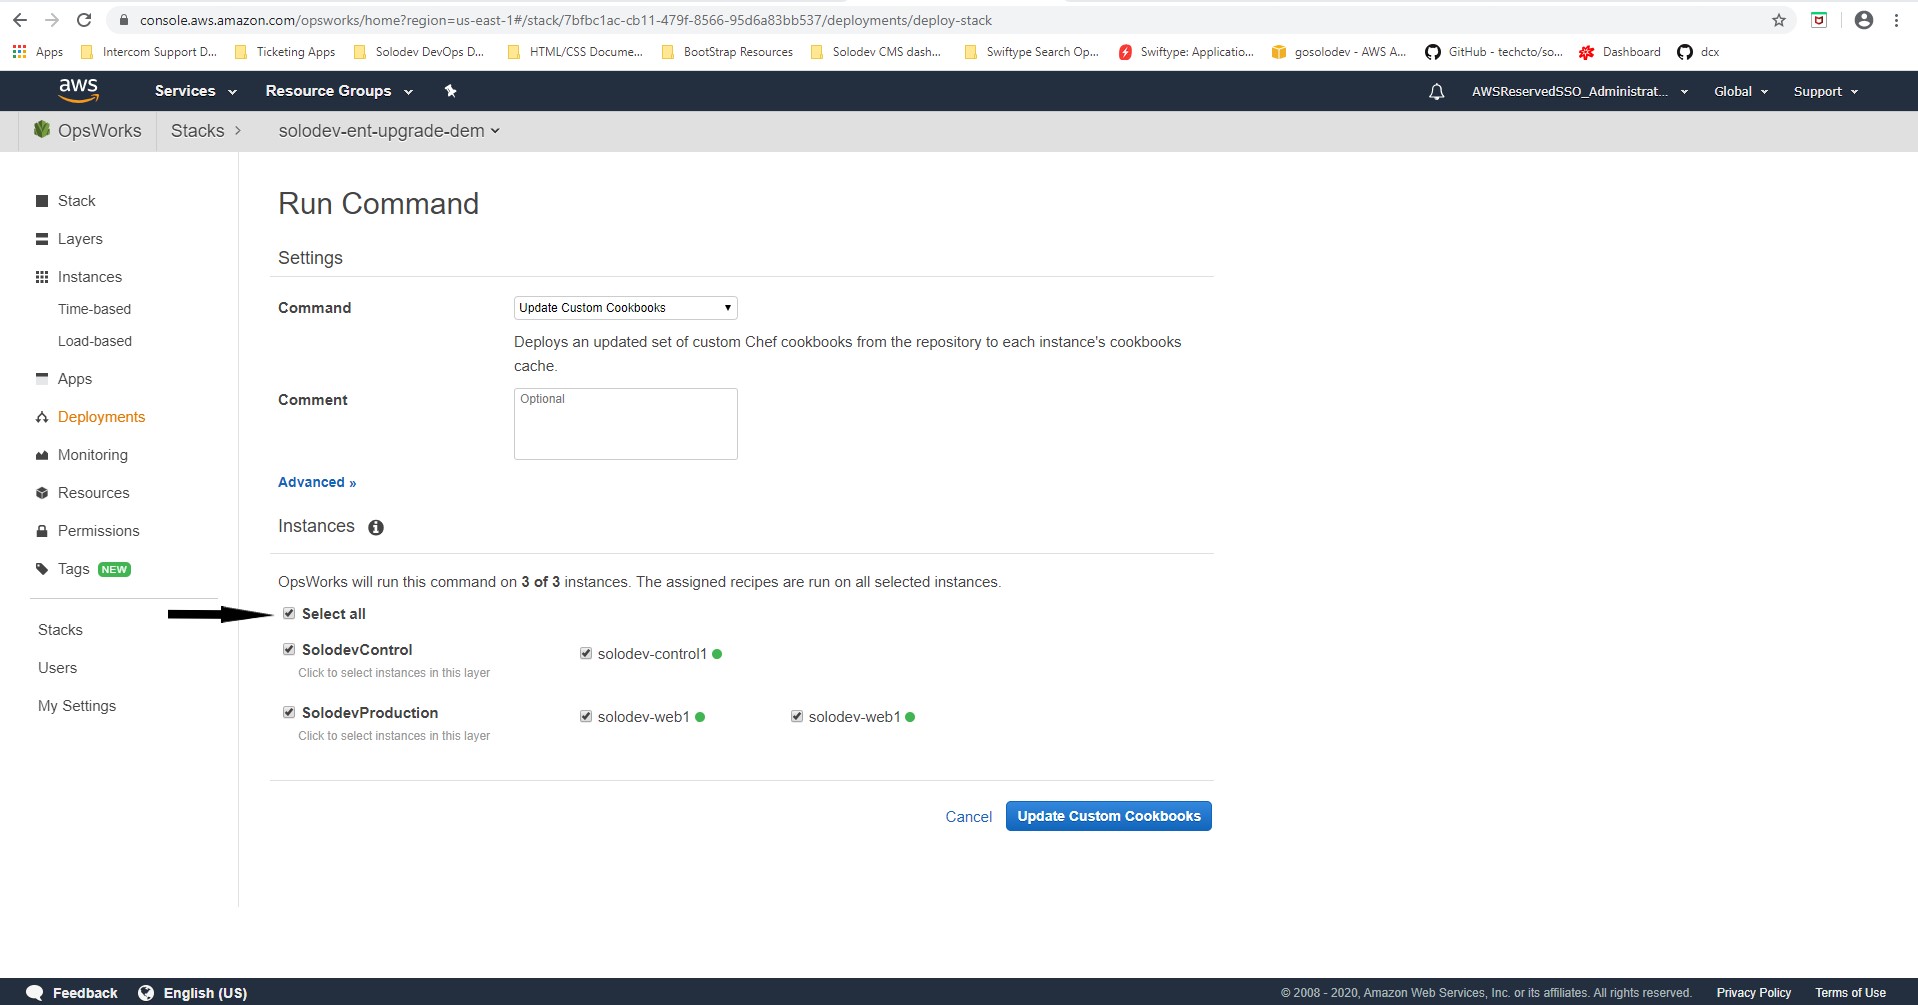Click the Stack icon in sidebar
The width and height of the screenshot is (1918, 1005).
(42, 201)
